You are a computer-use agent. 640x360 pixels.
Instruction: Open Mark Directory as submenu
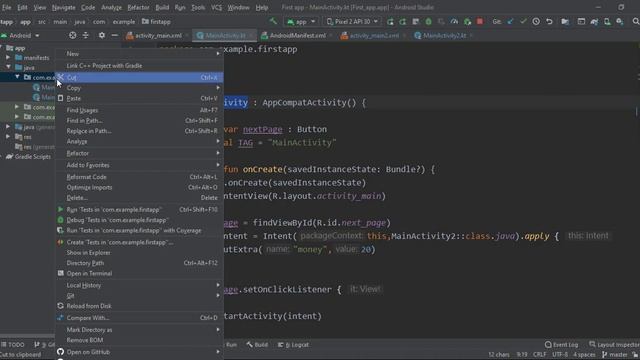tap(139, 330)
